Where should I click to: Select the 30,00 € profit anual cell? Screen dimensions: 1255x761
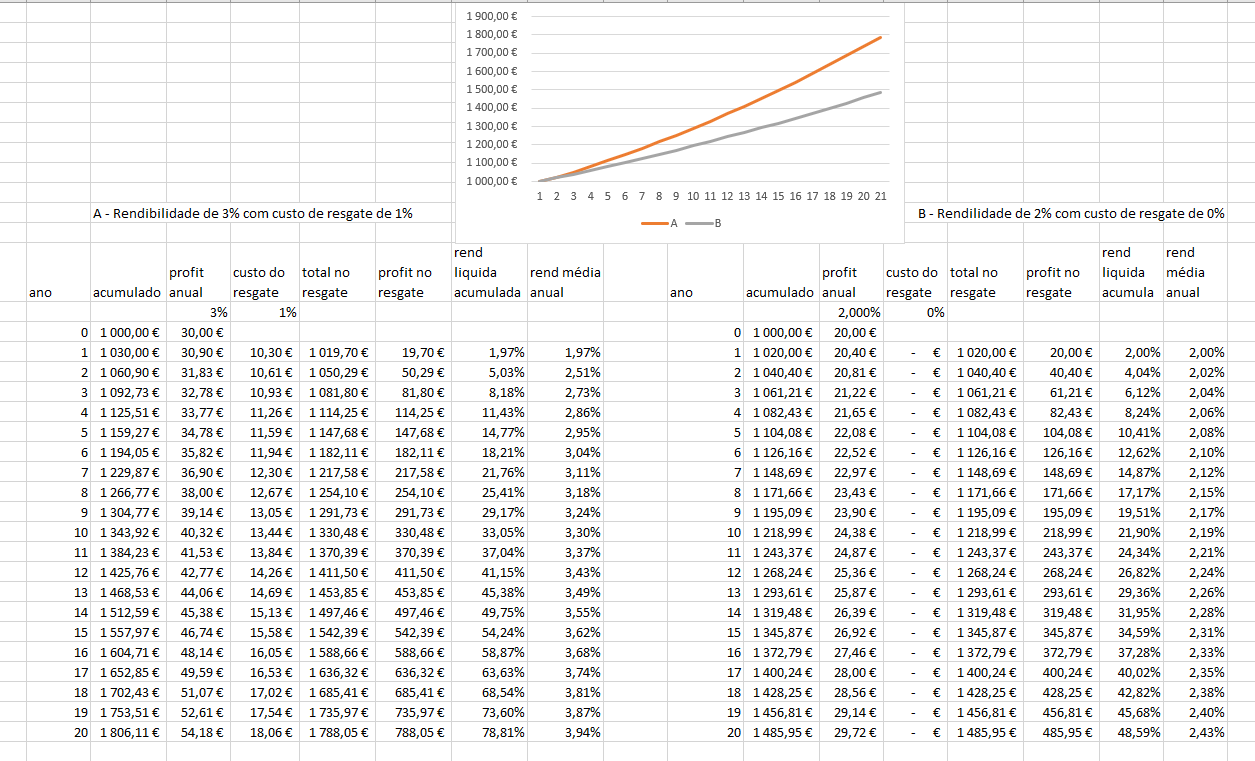pyautogui.click(x=198, y=333)
